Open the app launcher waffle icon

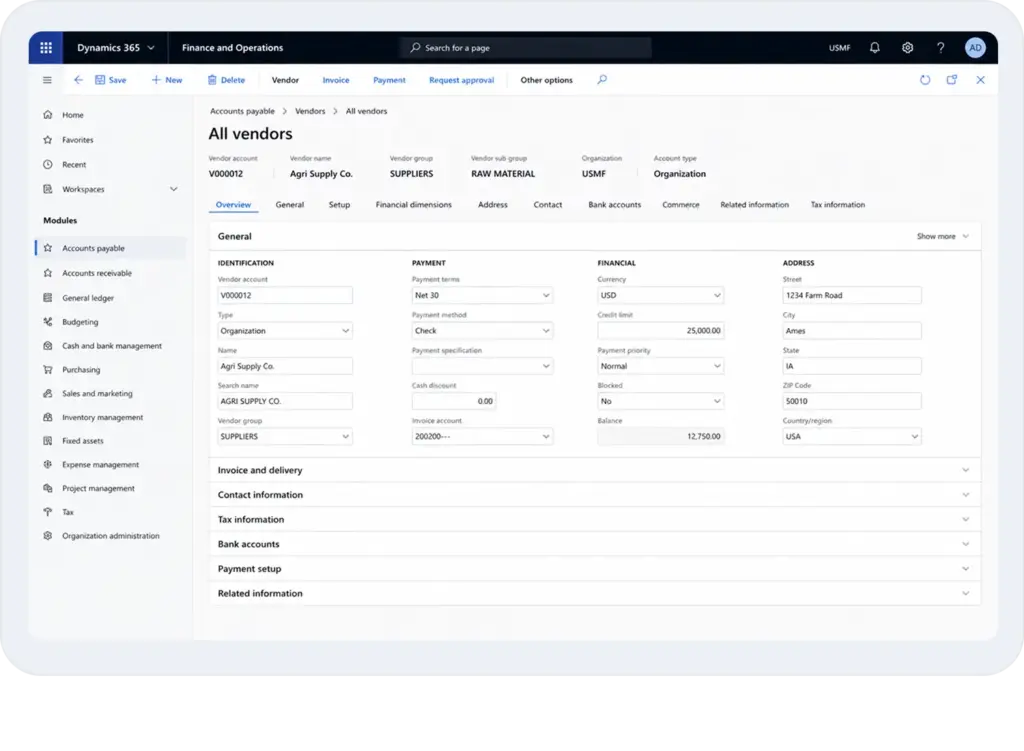(46, 48)
